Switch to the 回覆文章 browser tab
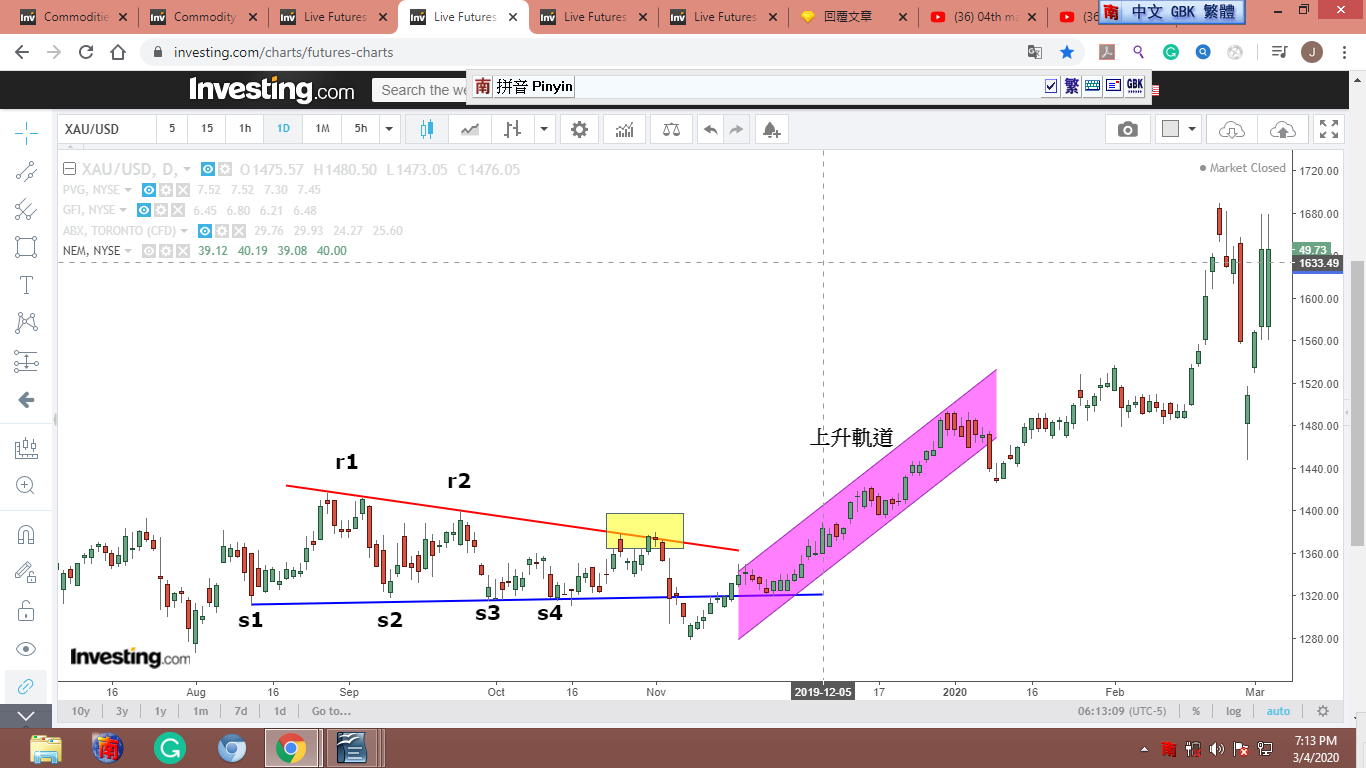Image resolution: width=1366 pixels, height=768 pixels. tap(852, 17)
